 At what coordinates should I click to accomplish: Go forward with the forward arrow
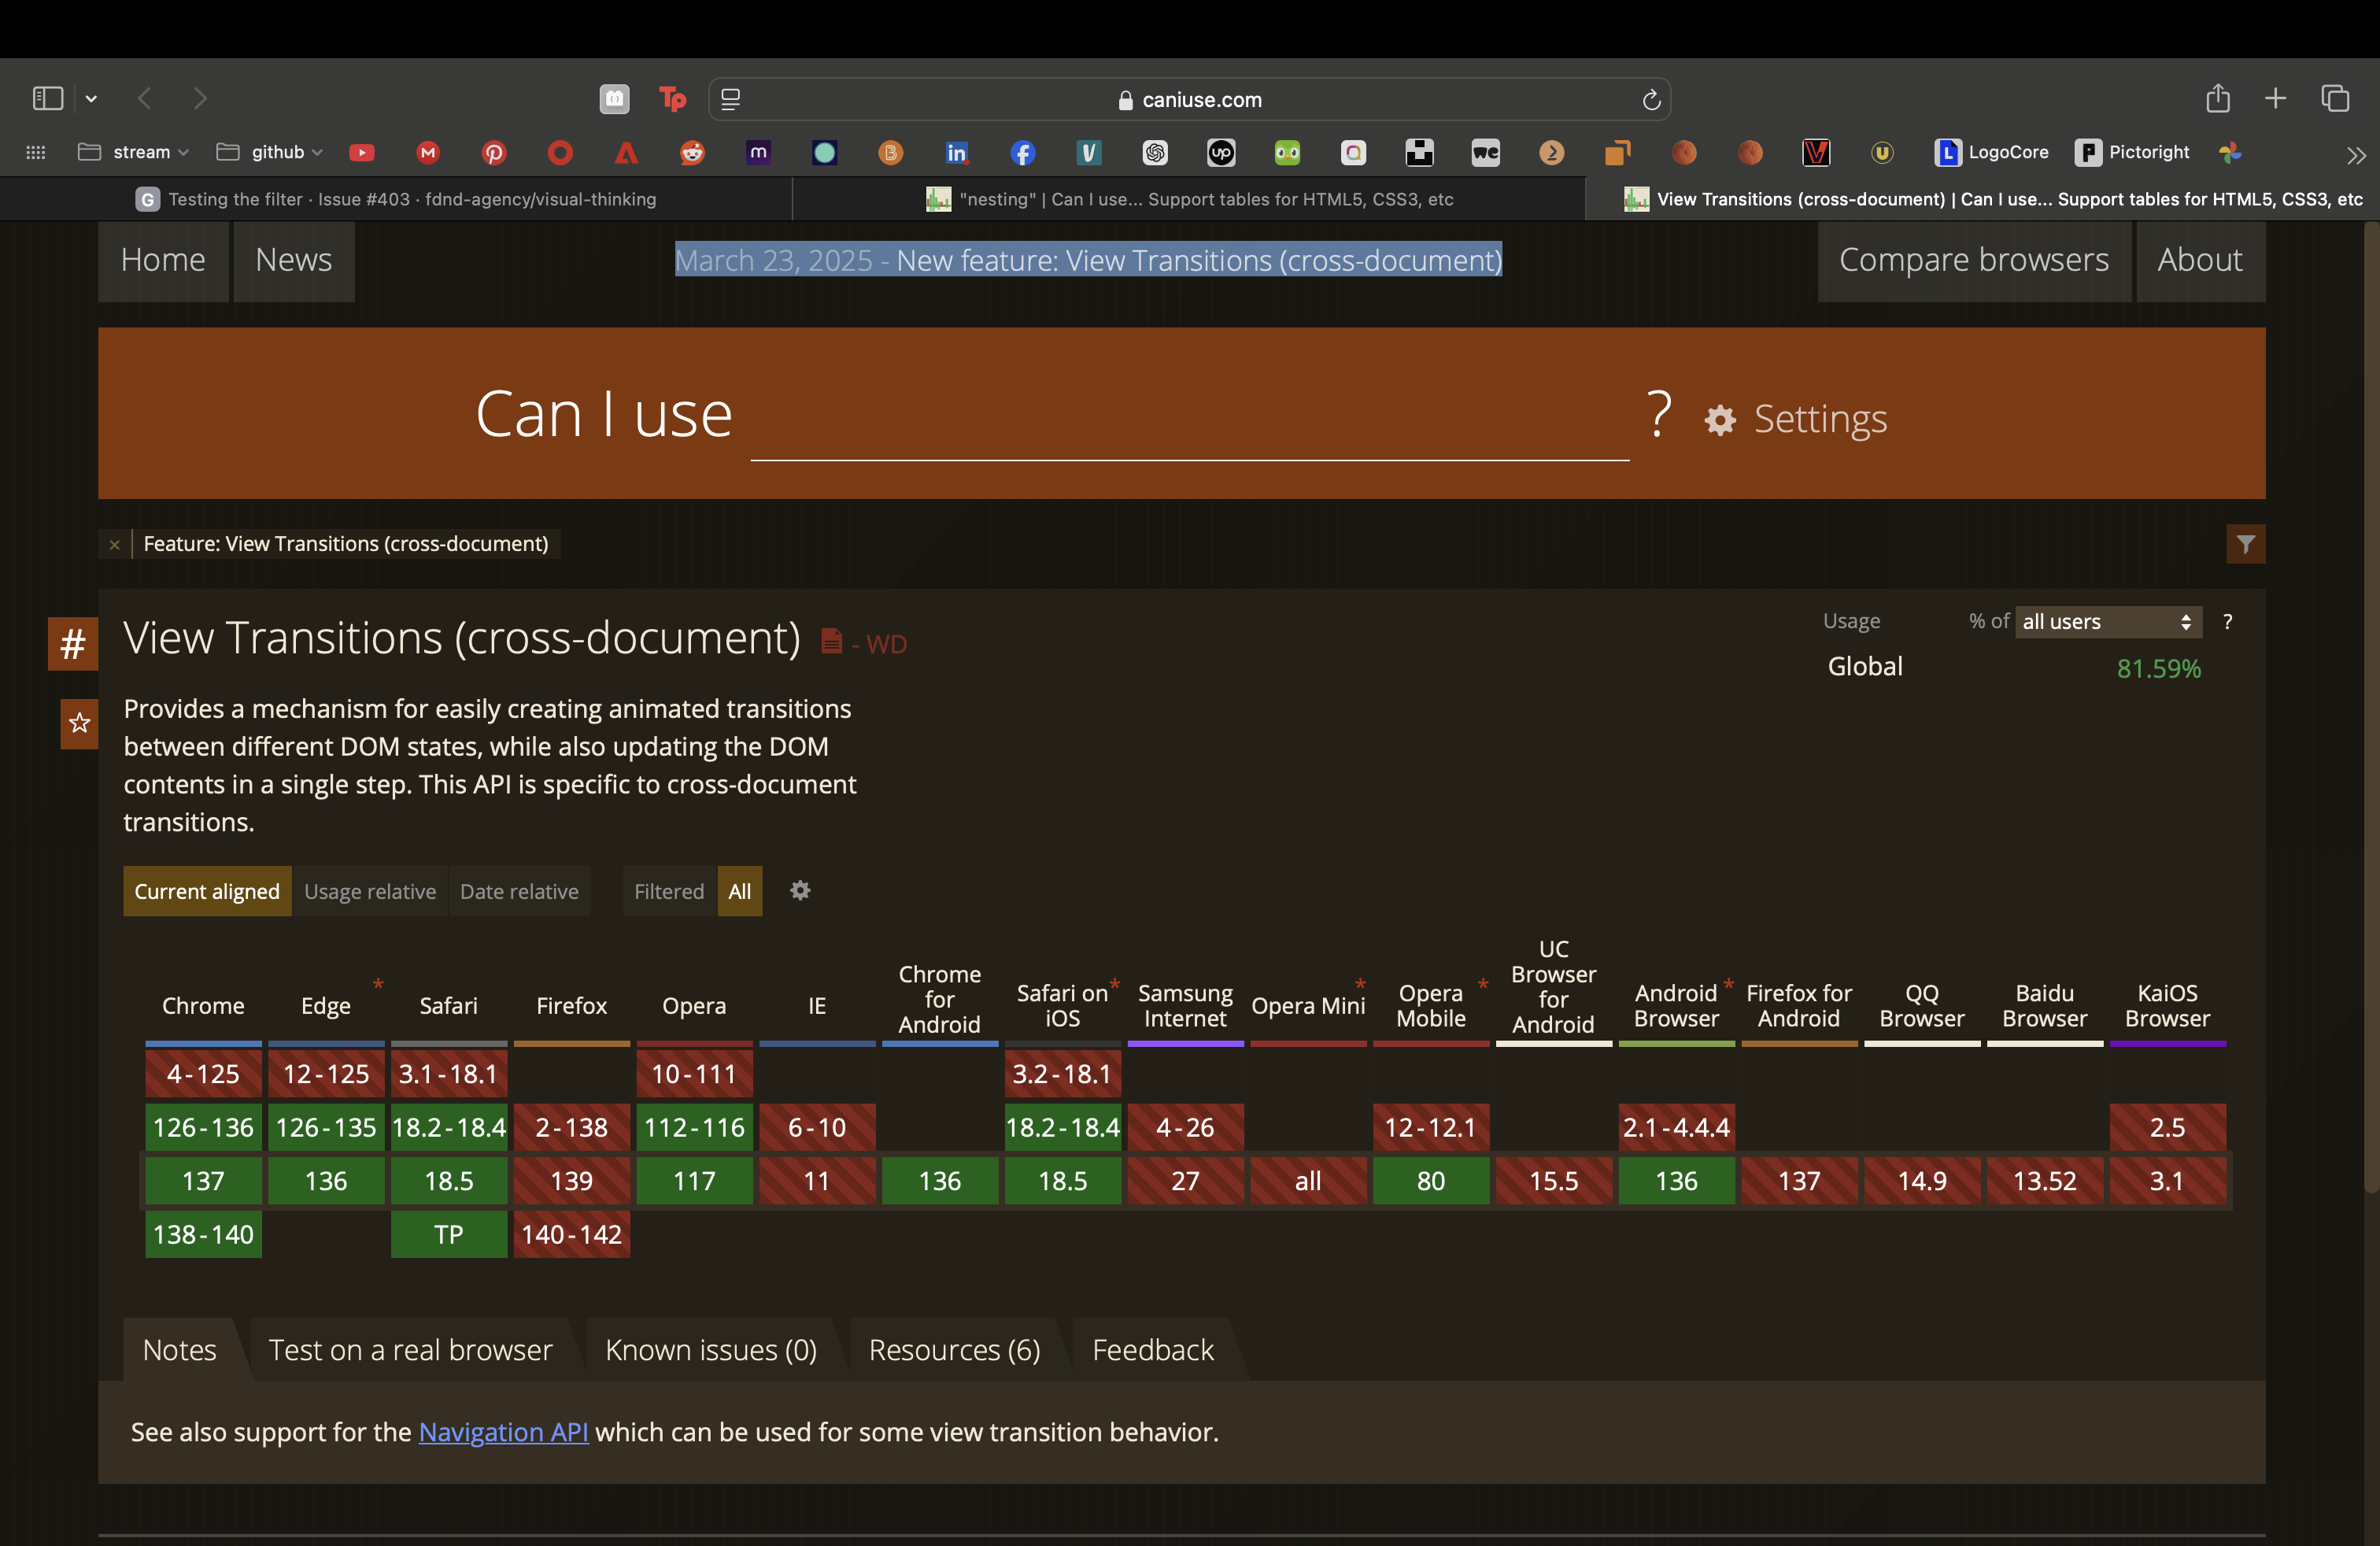(200, 98)
